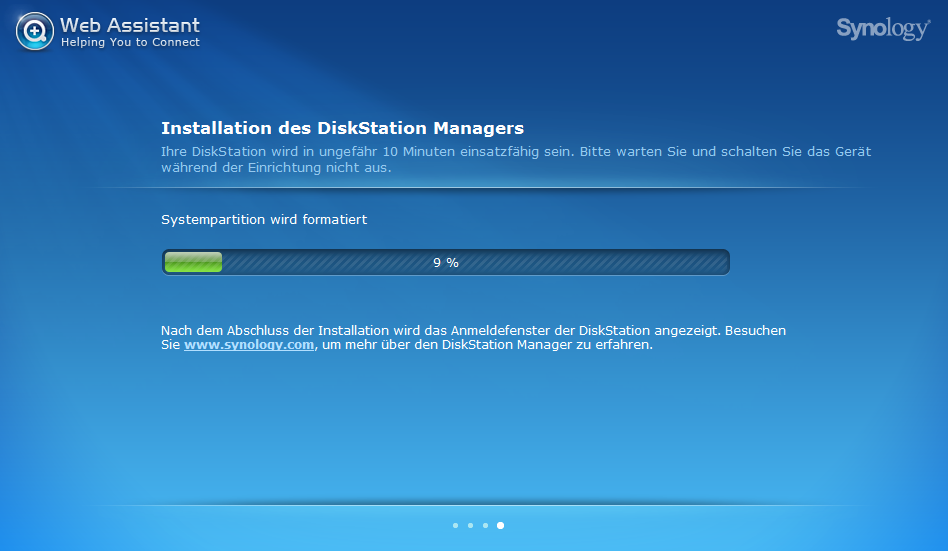Select the first step indicator dot
The image size is (948, 551).
tap(455, 526)
